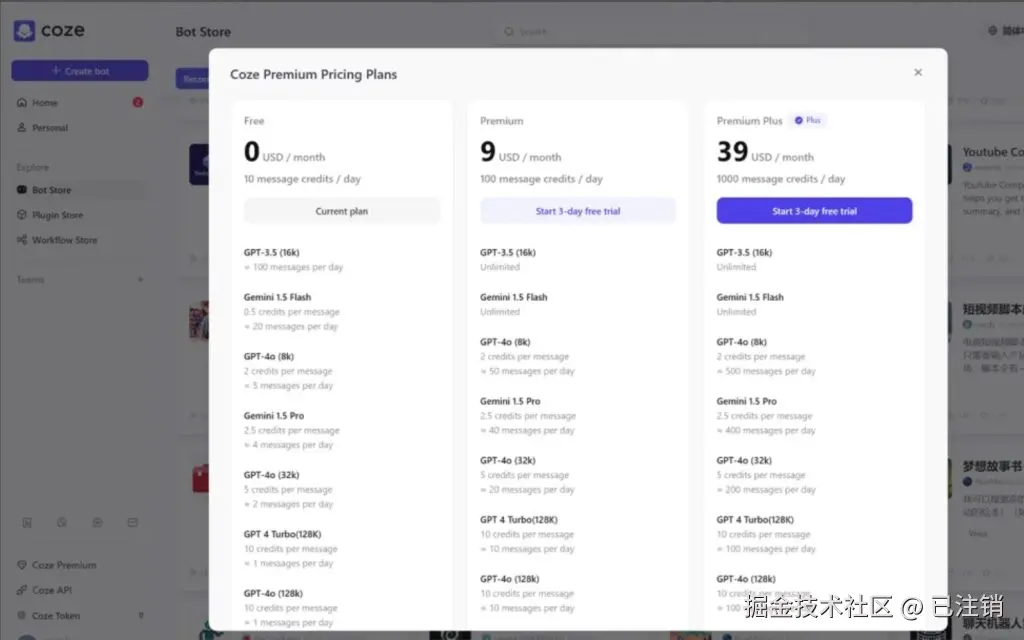Click the token icon beside Coze Token
Viewport: 1024px width, 640px height.
coord(22,615)
